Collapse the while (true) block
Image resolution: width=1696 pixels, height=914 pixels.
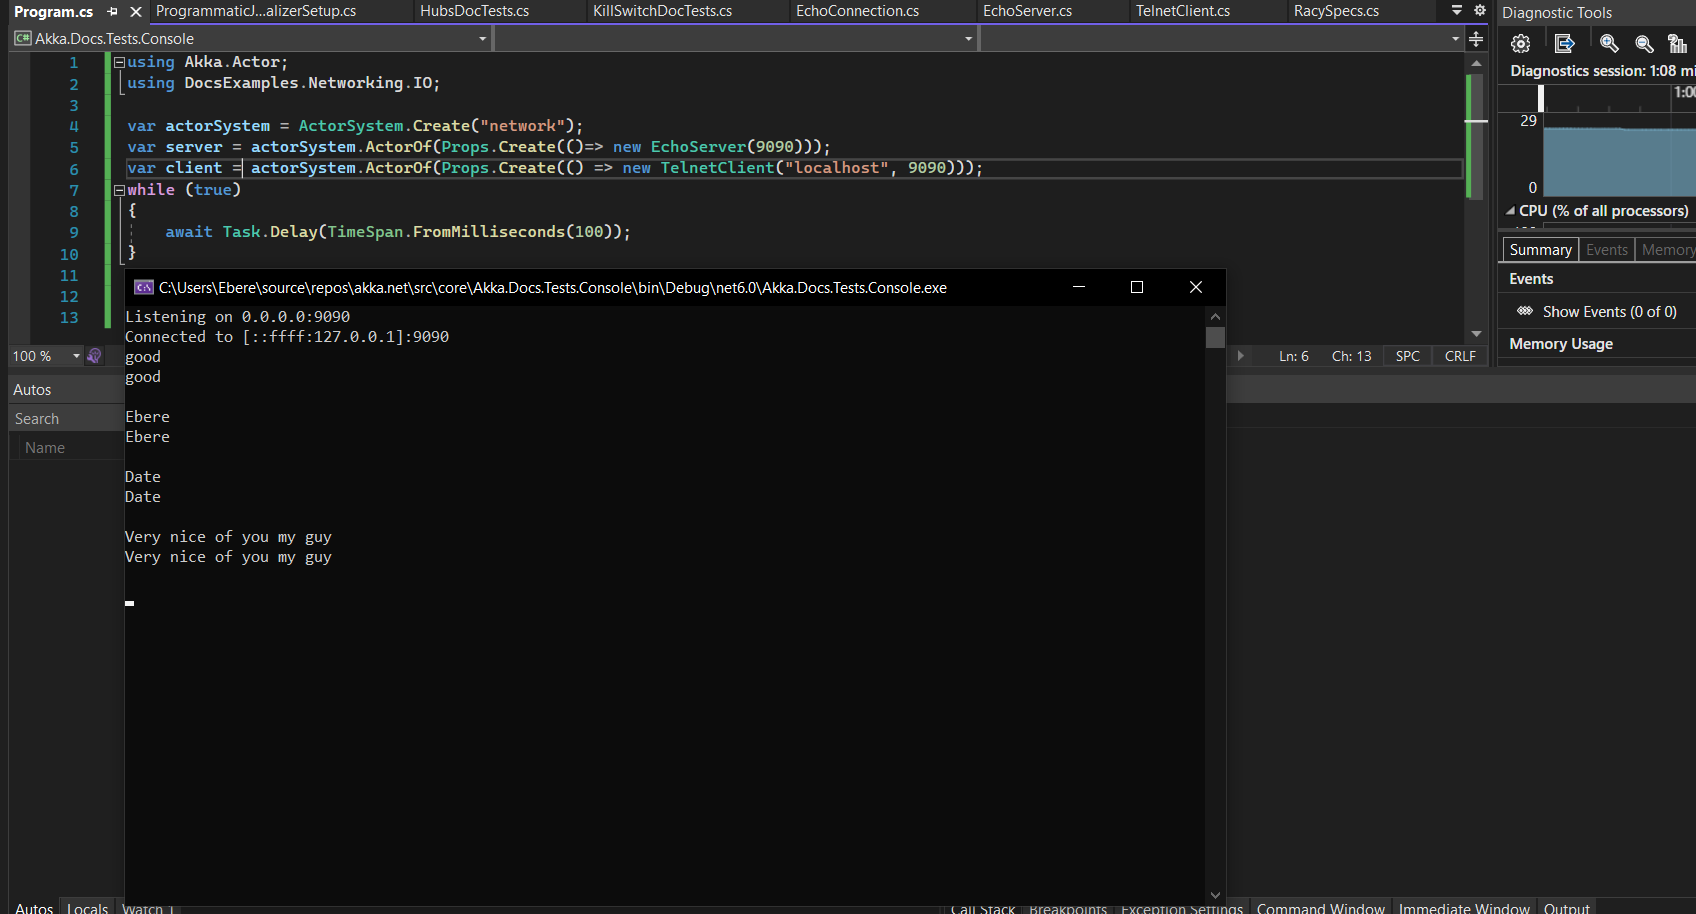(x=119, y=190)
